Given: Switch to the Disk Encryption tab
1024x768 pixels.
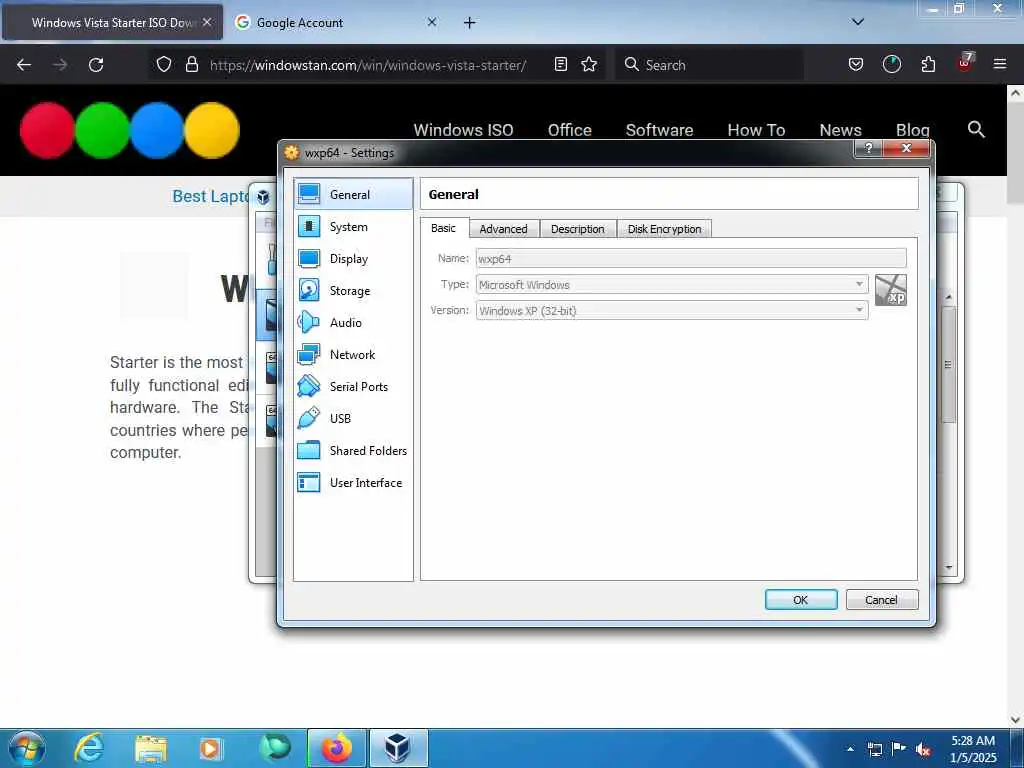Looking at the screenshot, I should 664,229.
